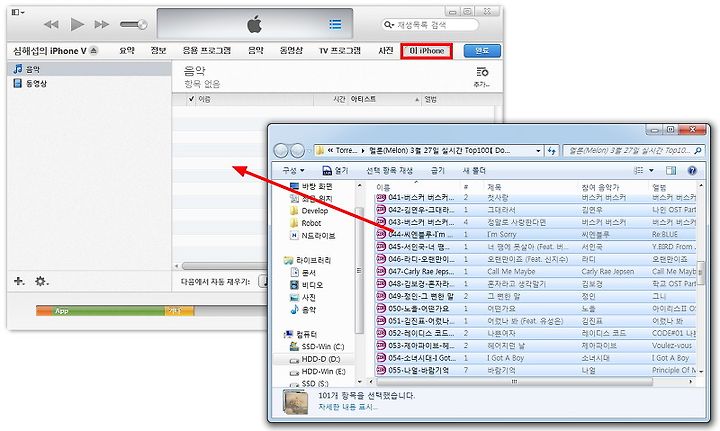Click 자세한 내용 표시 link
The image size is (720, 431).
(348, 407)
